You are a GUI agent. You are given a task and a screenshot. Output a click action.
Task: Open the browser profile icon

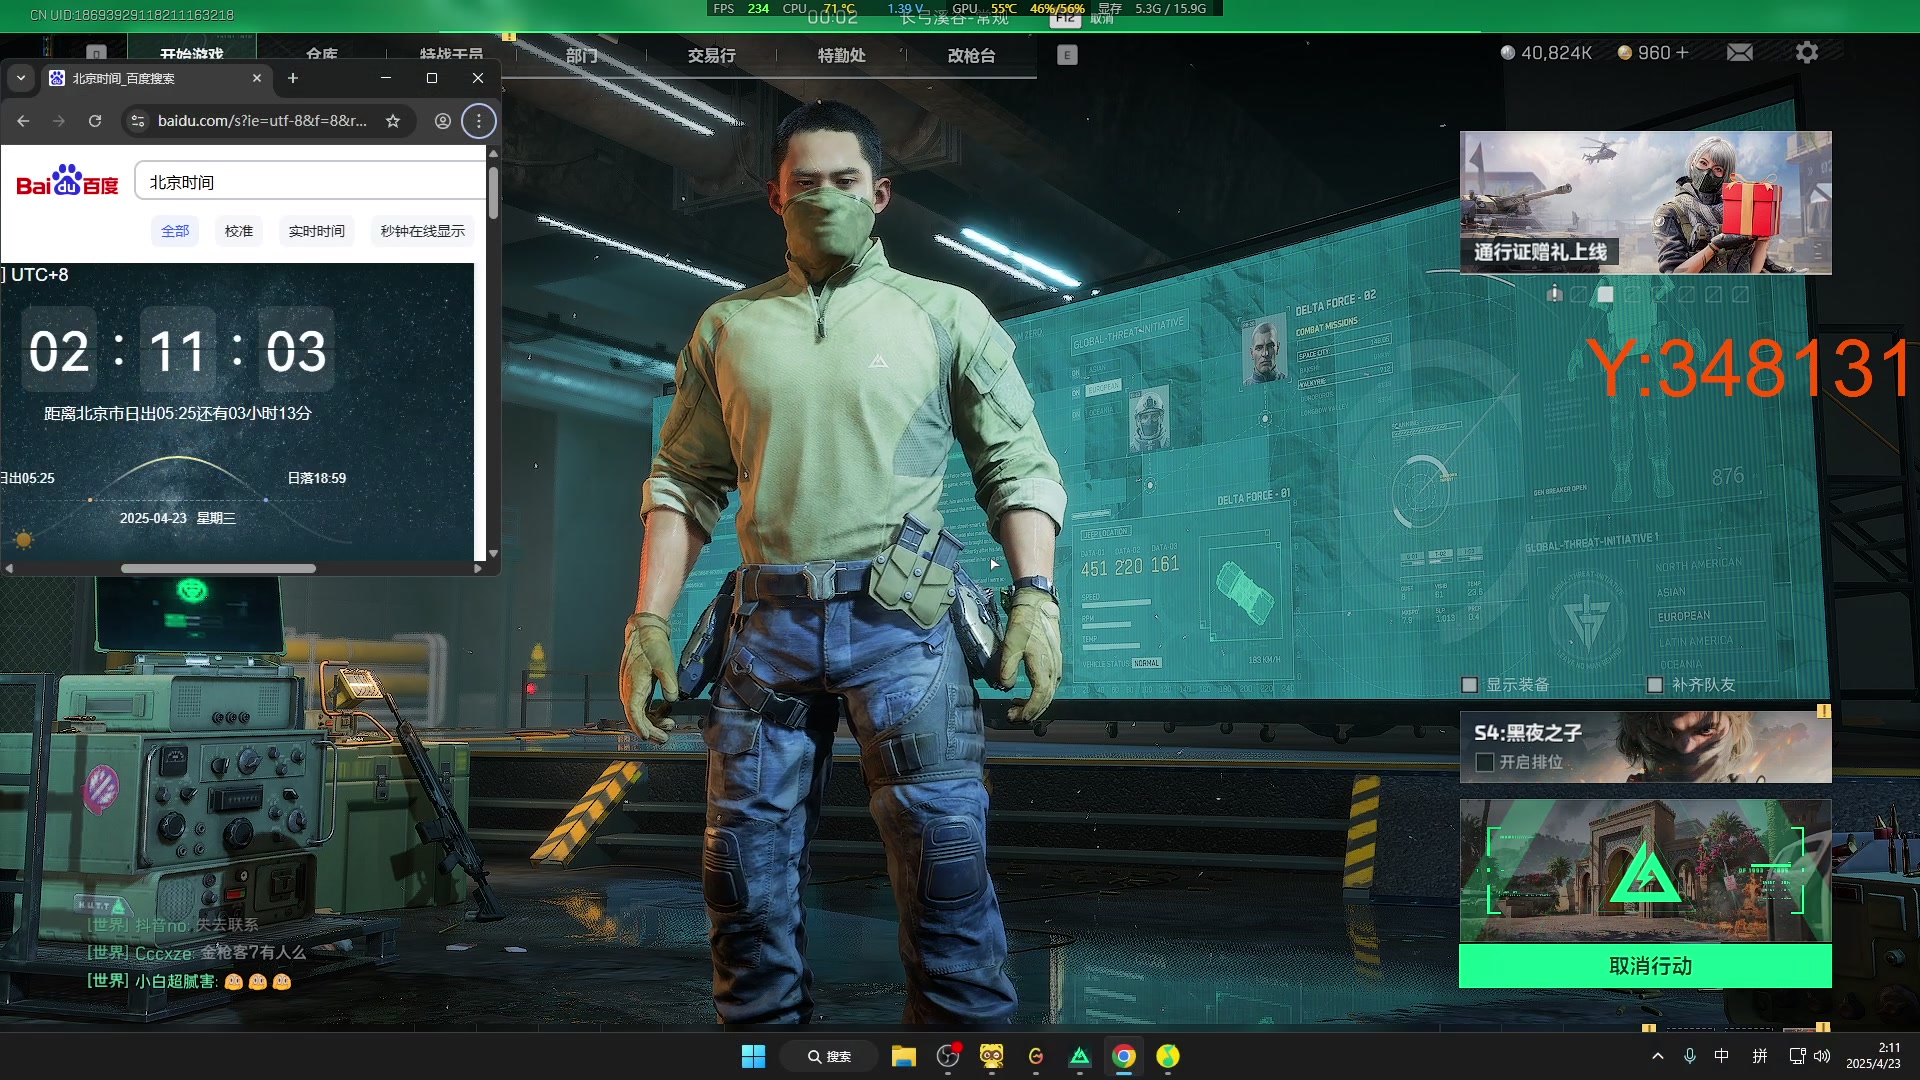[x=443, y=121]
